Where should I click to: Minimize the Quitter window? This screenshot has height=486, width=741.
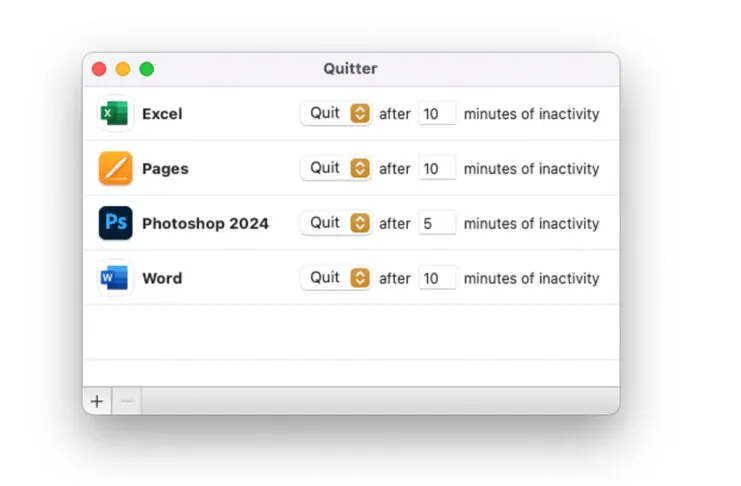[123, 69]
